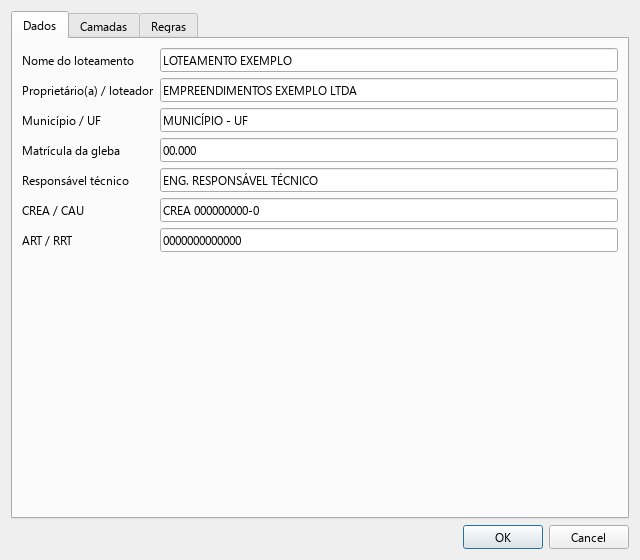The image size is (640, 560).
Task: Open the Regras tab
Action: point(169,27)
